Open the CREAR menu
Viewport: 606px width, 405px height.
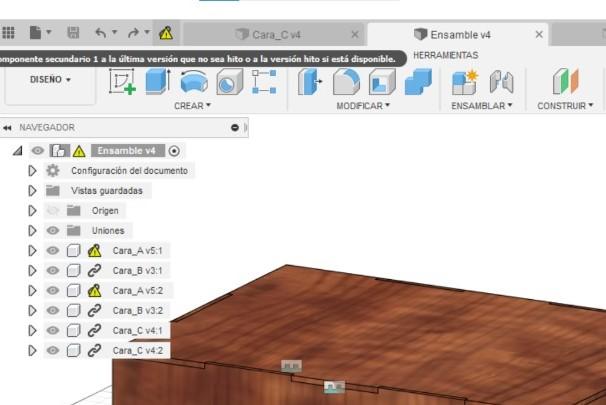pyautogui.click(x=192, y=106)
